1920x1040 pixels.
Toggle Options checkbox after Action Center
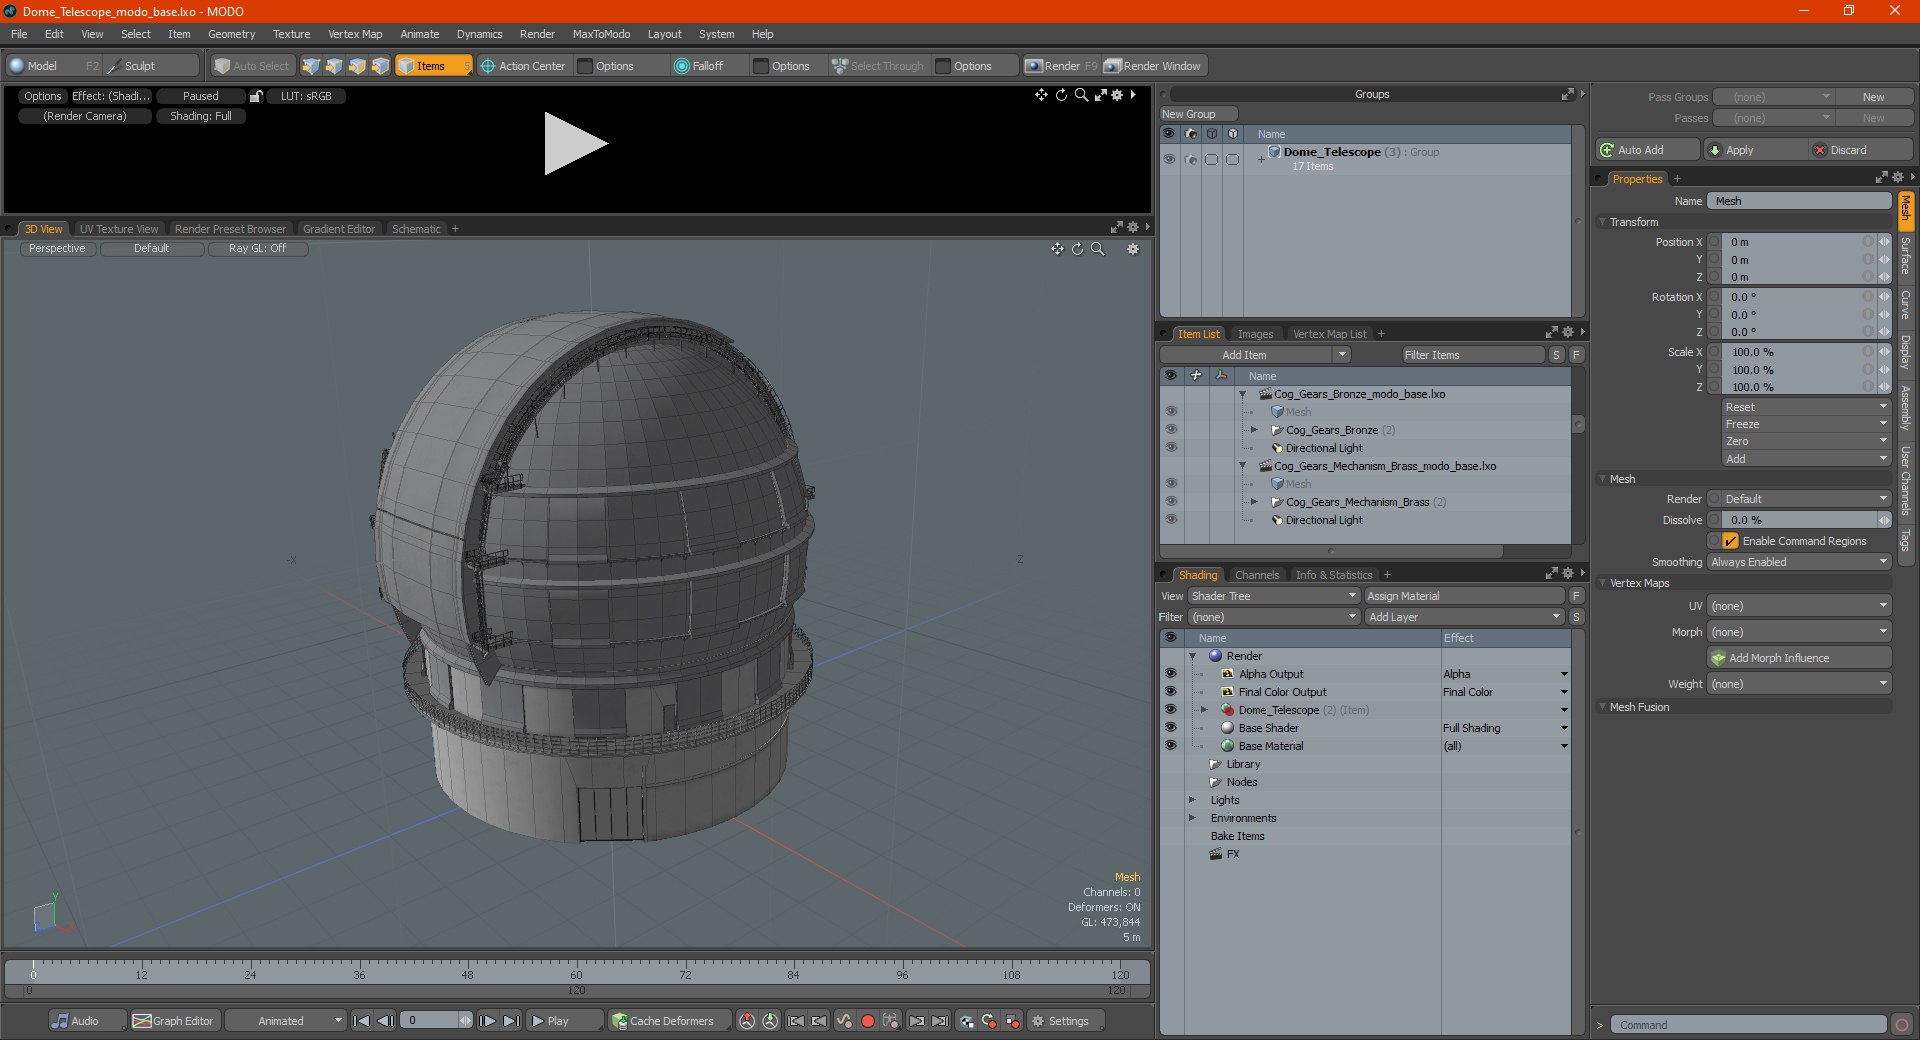pos(586,66)
